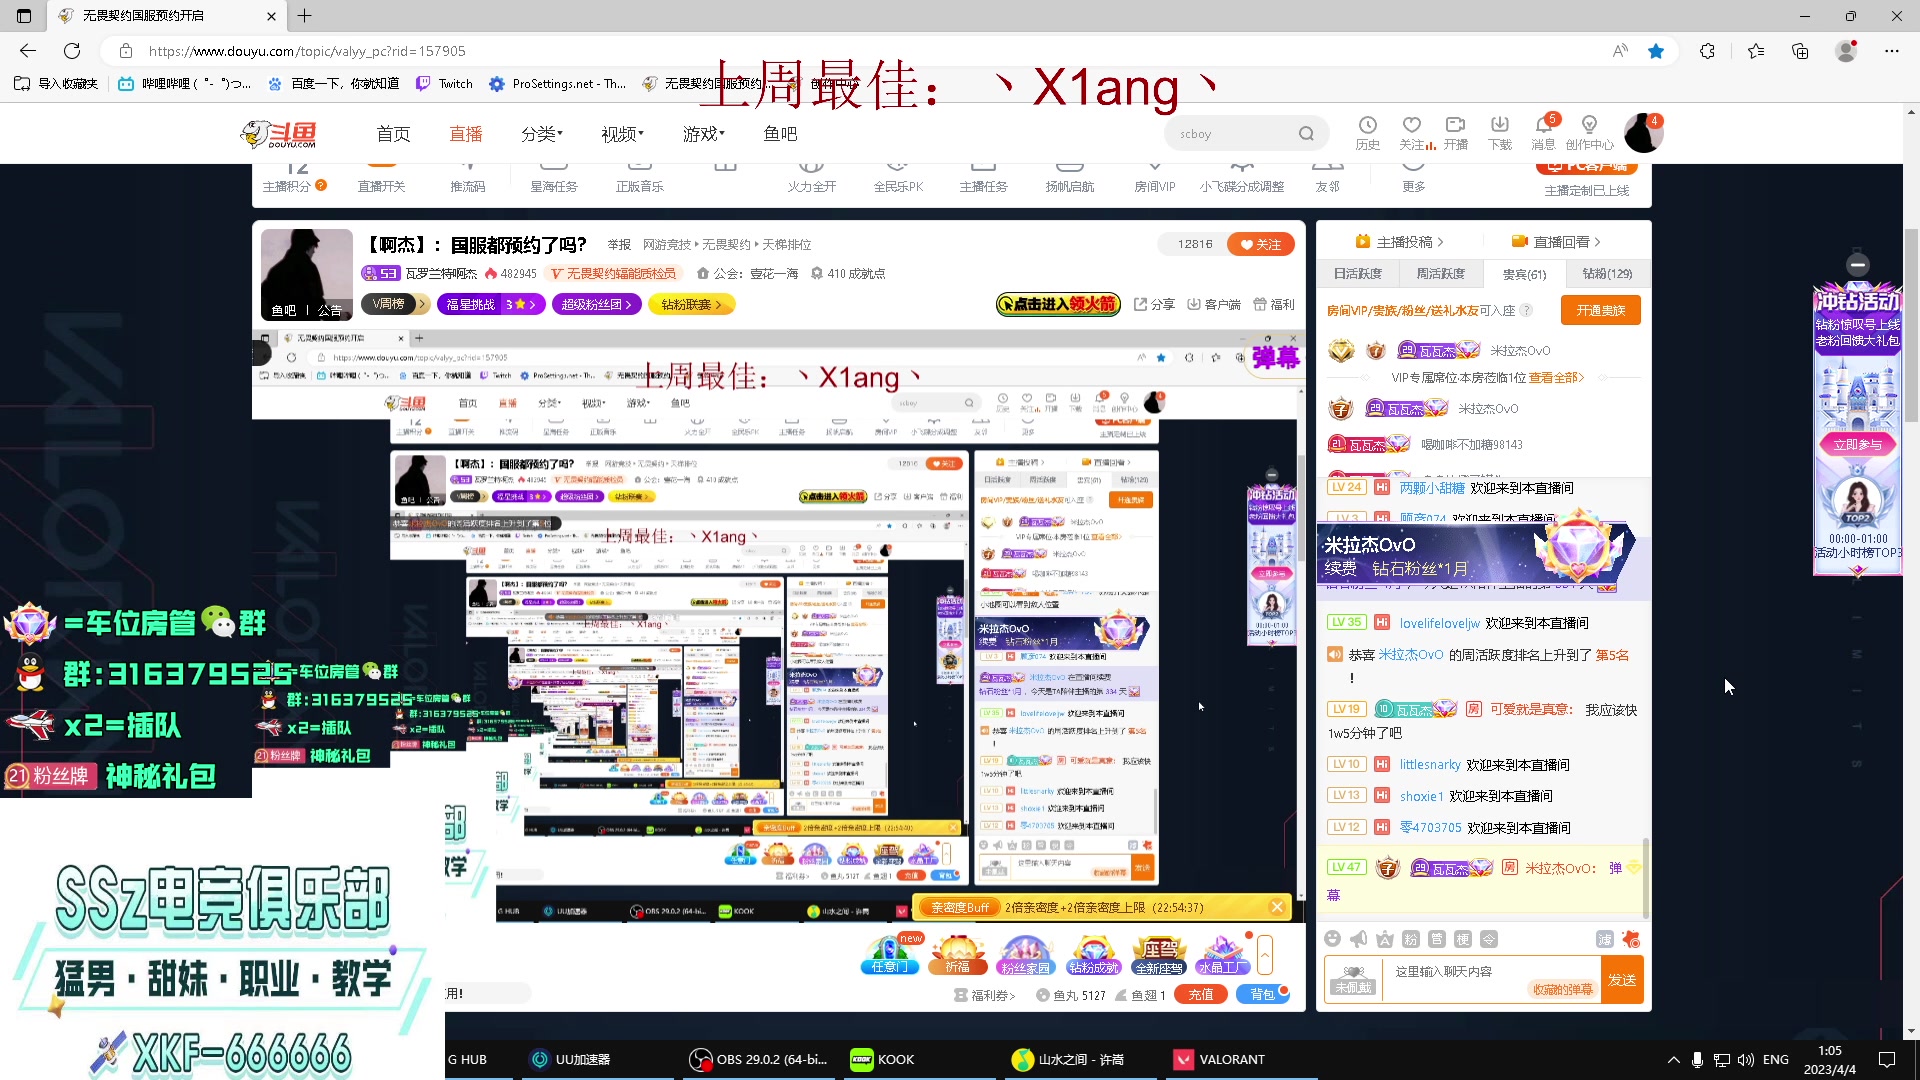Viewport: 1920px width, 1080px height.
Task: Open the 鱼吧 menu item
Action: pyautogui.click(x=779, y=133)
